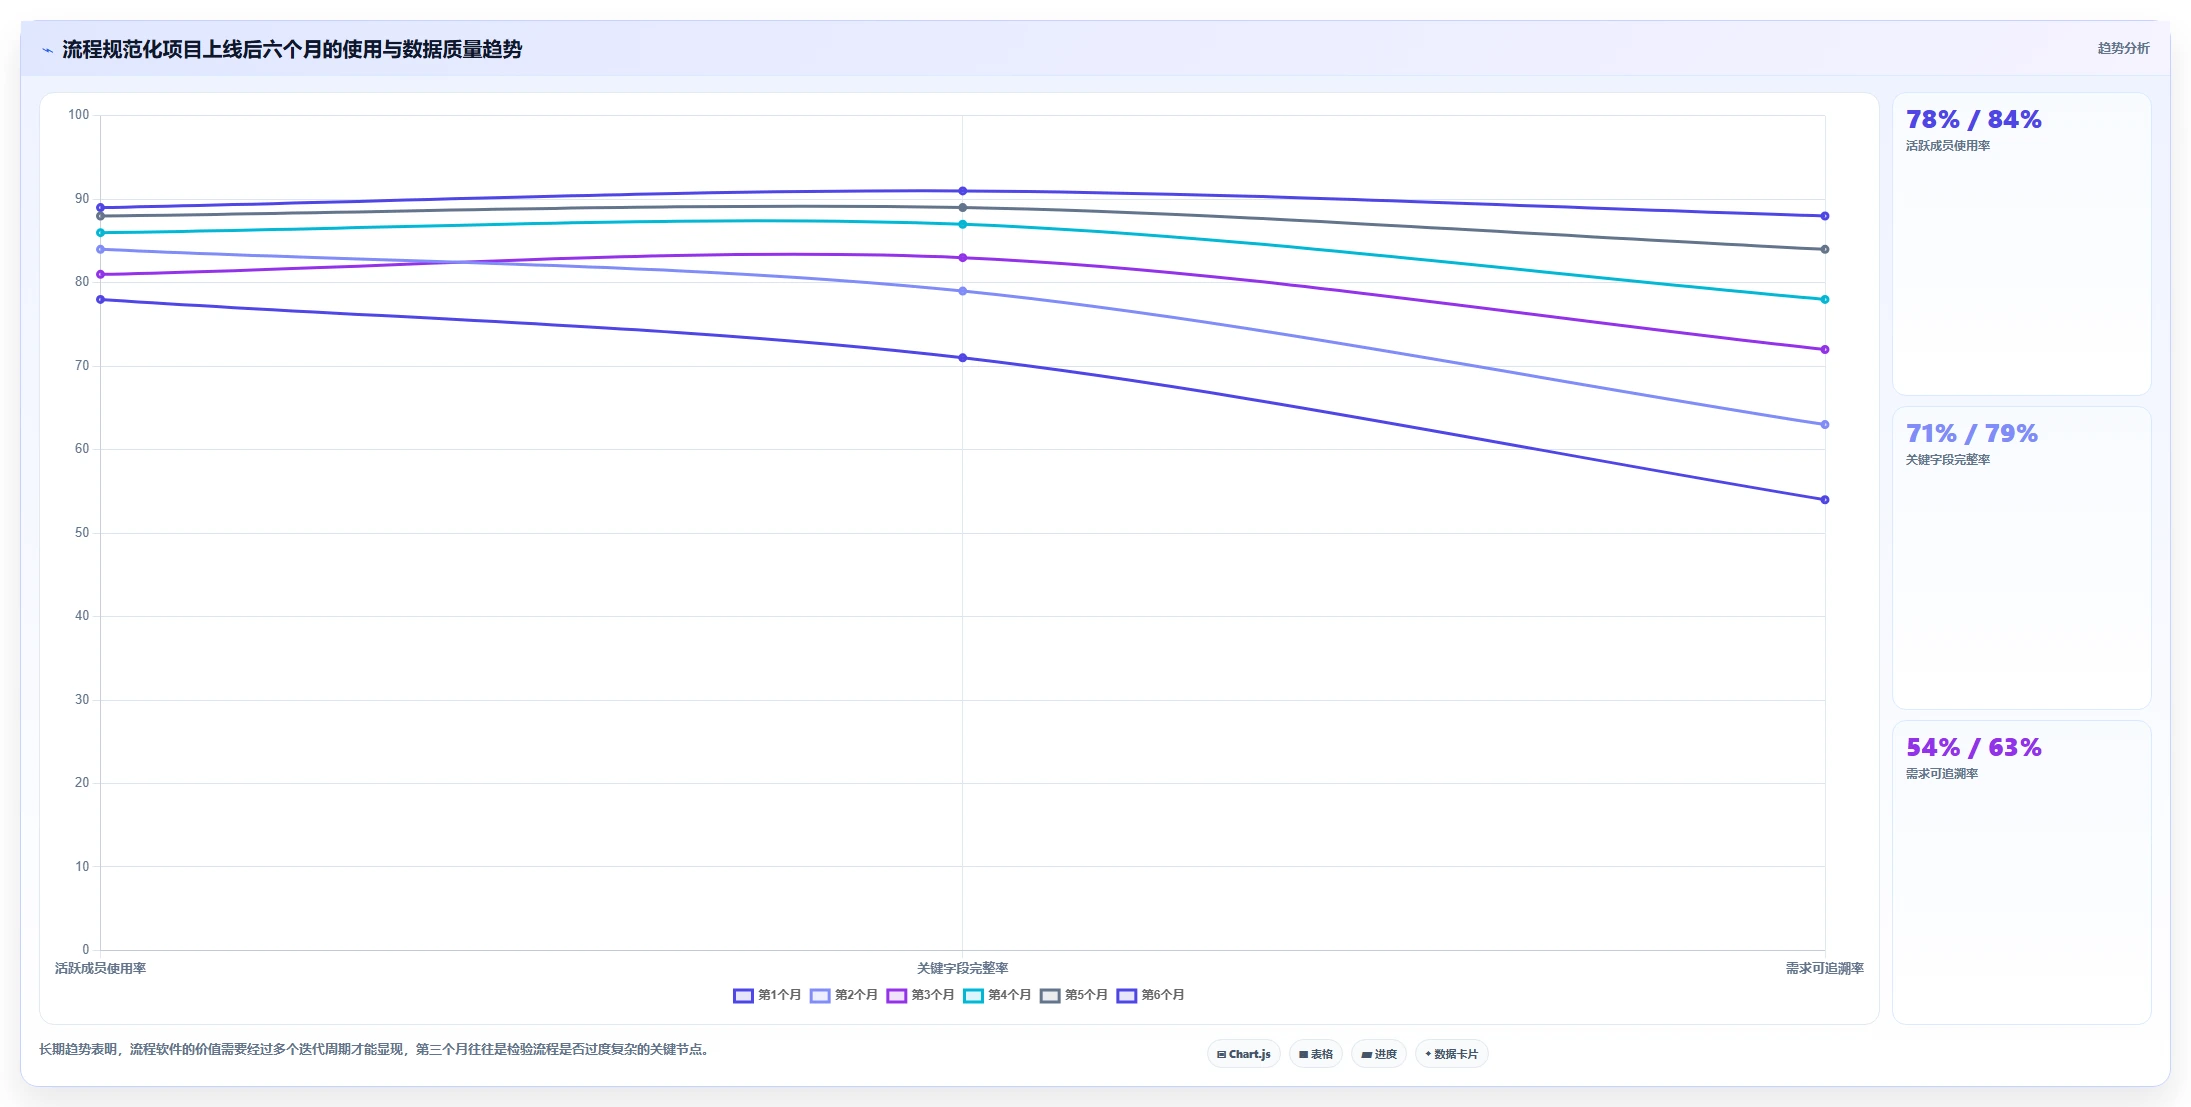Click the 趋势分析 label in header
Viewport: 2191px width, 1107px height.
pos(2123,48)
